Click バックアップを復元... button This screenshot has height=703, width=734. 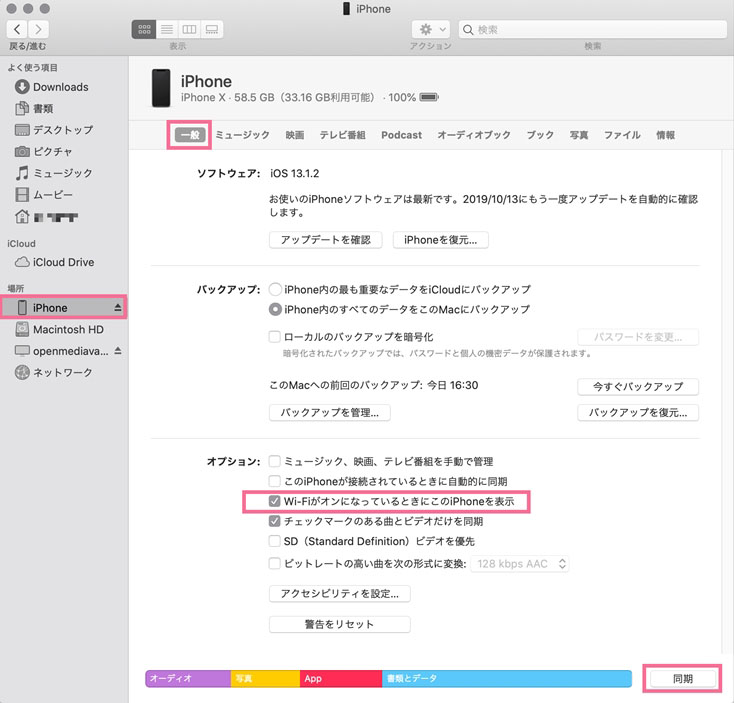tap(638, 412)
